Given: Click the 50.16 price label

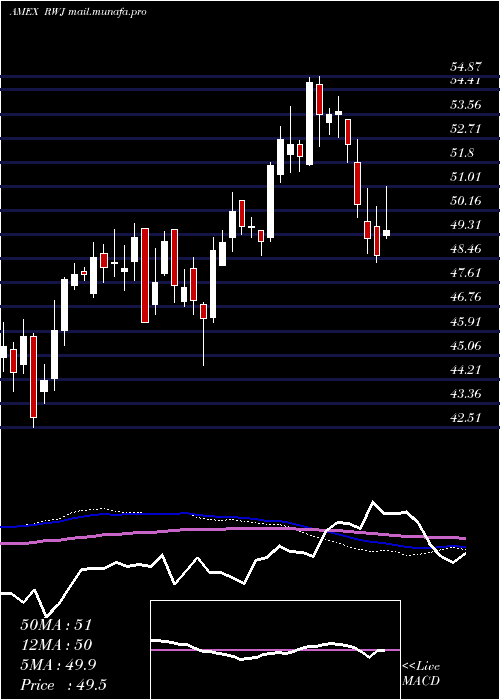Looking at the screenshot, I should coord(466,201).
